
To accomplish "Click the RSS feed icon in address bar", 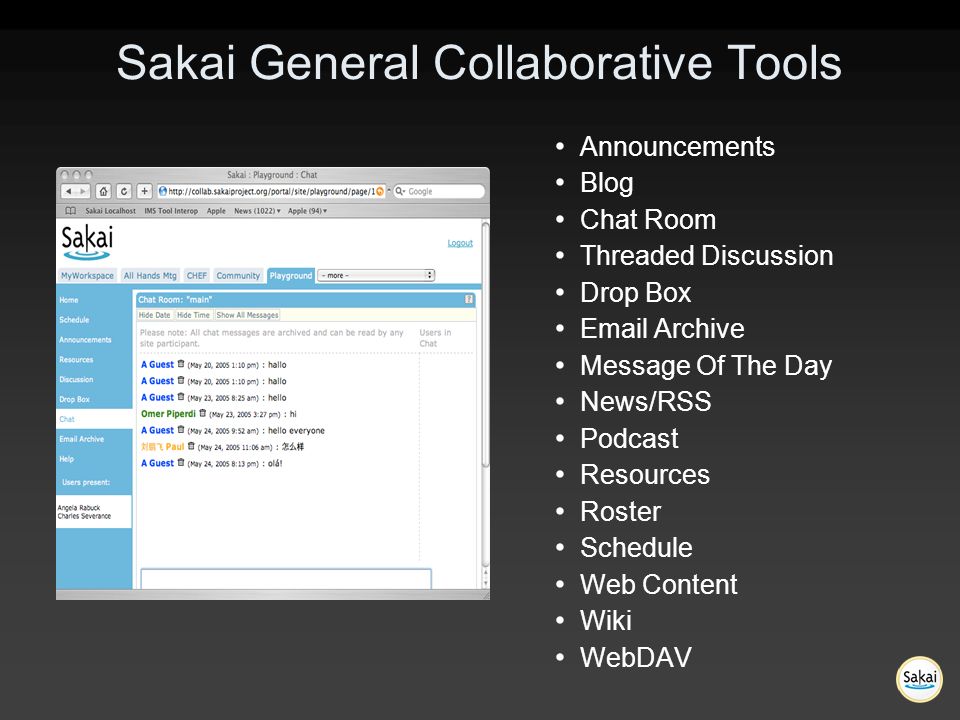I will coord(380,192).
